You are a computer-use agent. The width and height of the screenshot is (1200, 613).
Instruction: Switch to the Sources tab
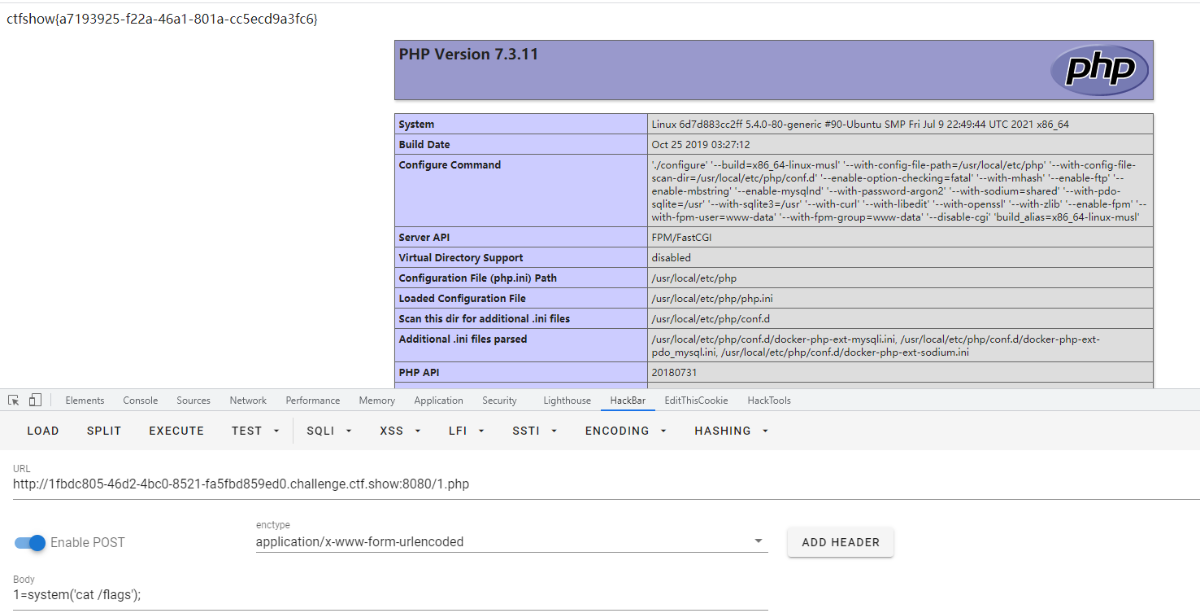[x=193, y=400]
